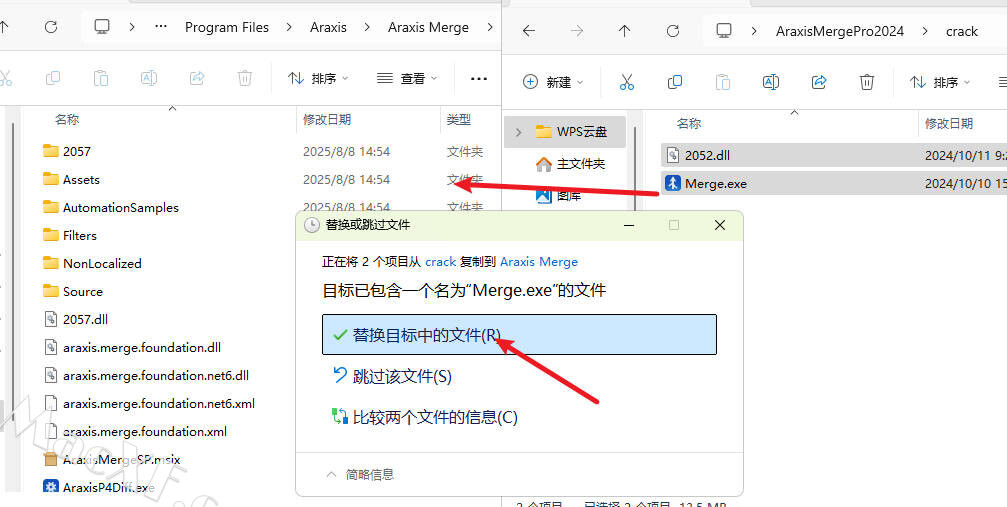1007x507 pixels.
Task: Click the Araxis Merge breadcrumb segment
Action: 428,27
